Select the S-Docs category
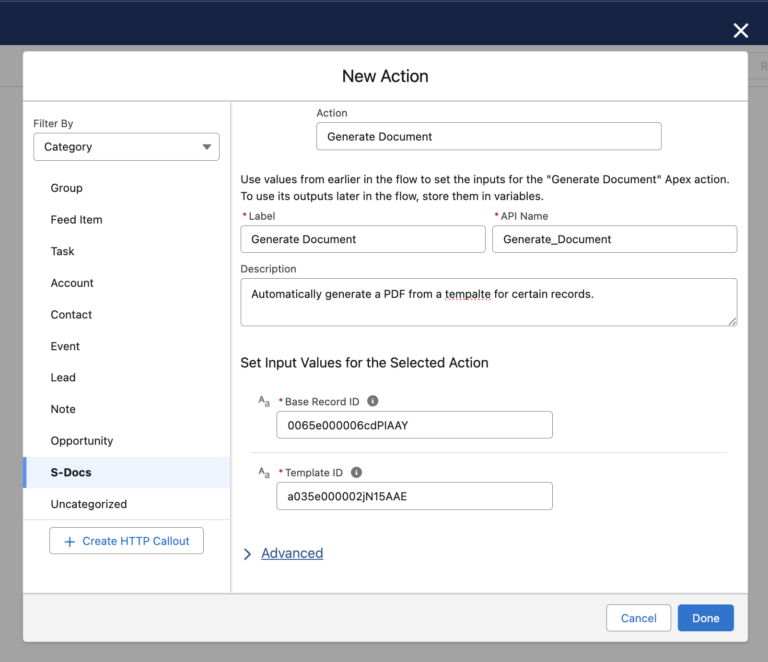Viewport: 768px width, 662px height. click(127, 473)
